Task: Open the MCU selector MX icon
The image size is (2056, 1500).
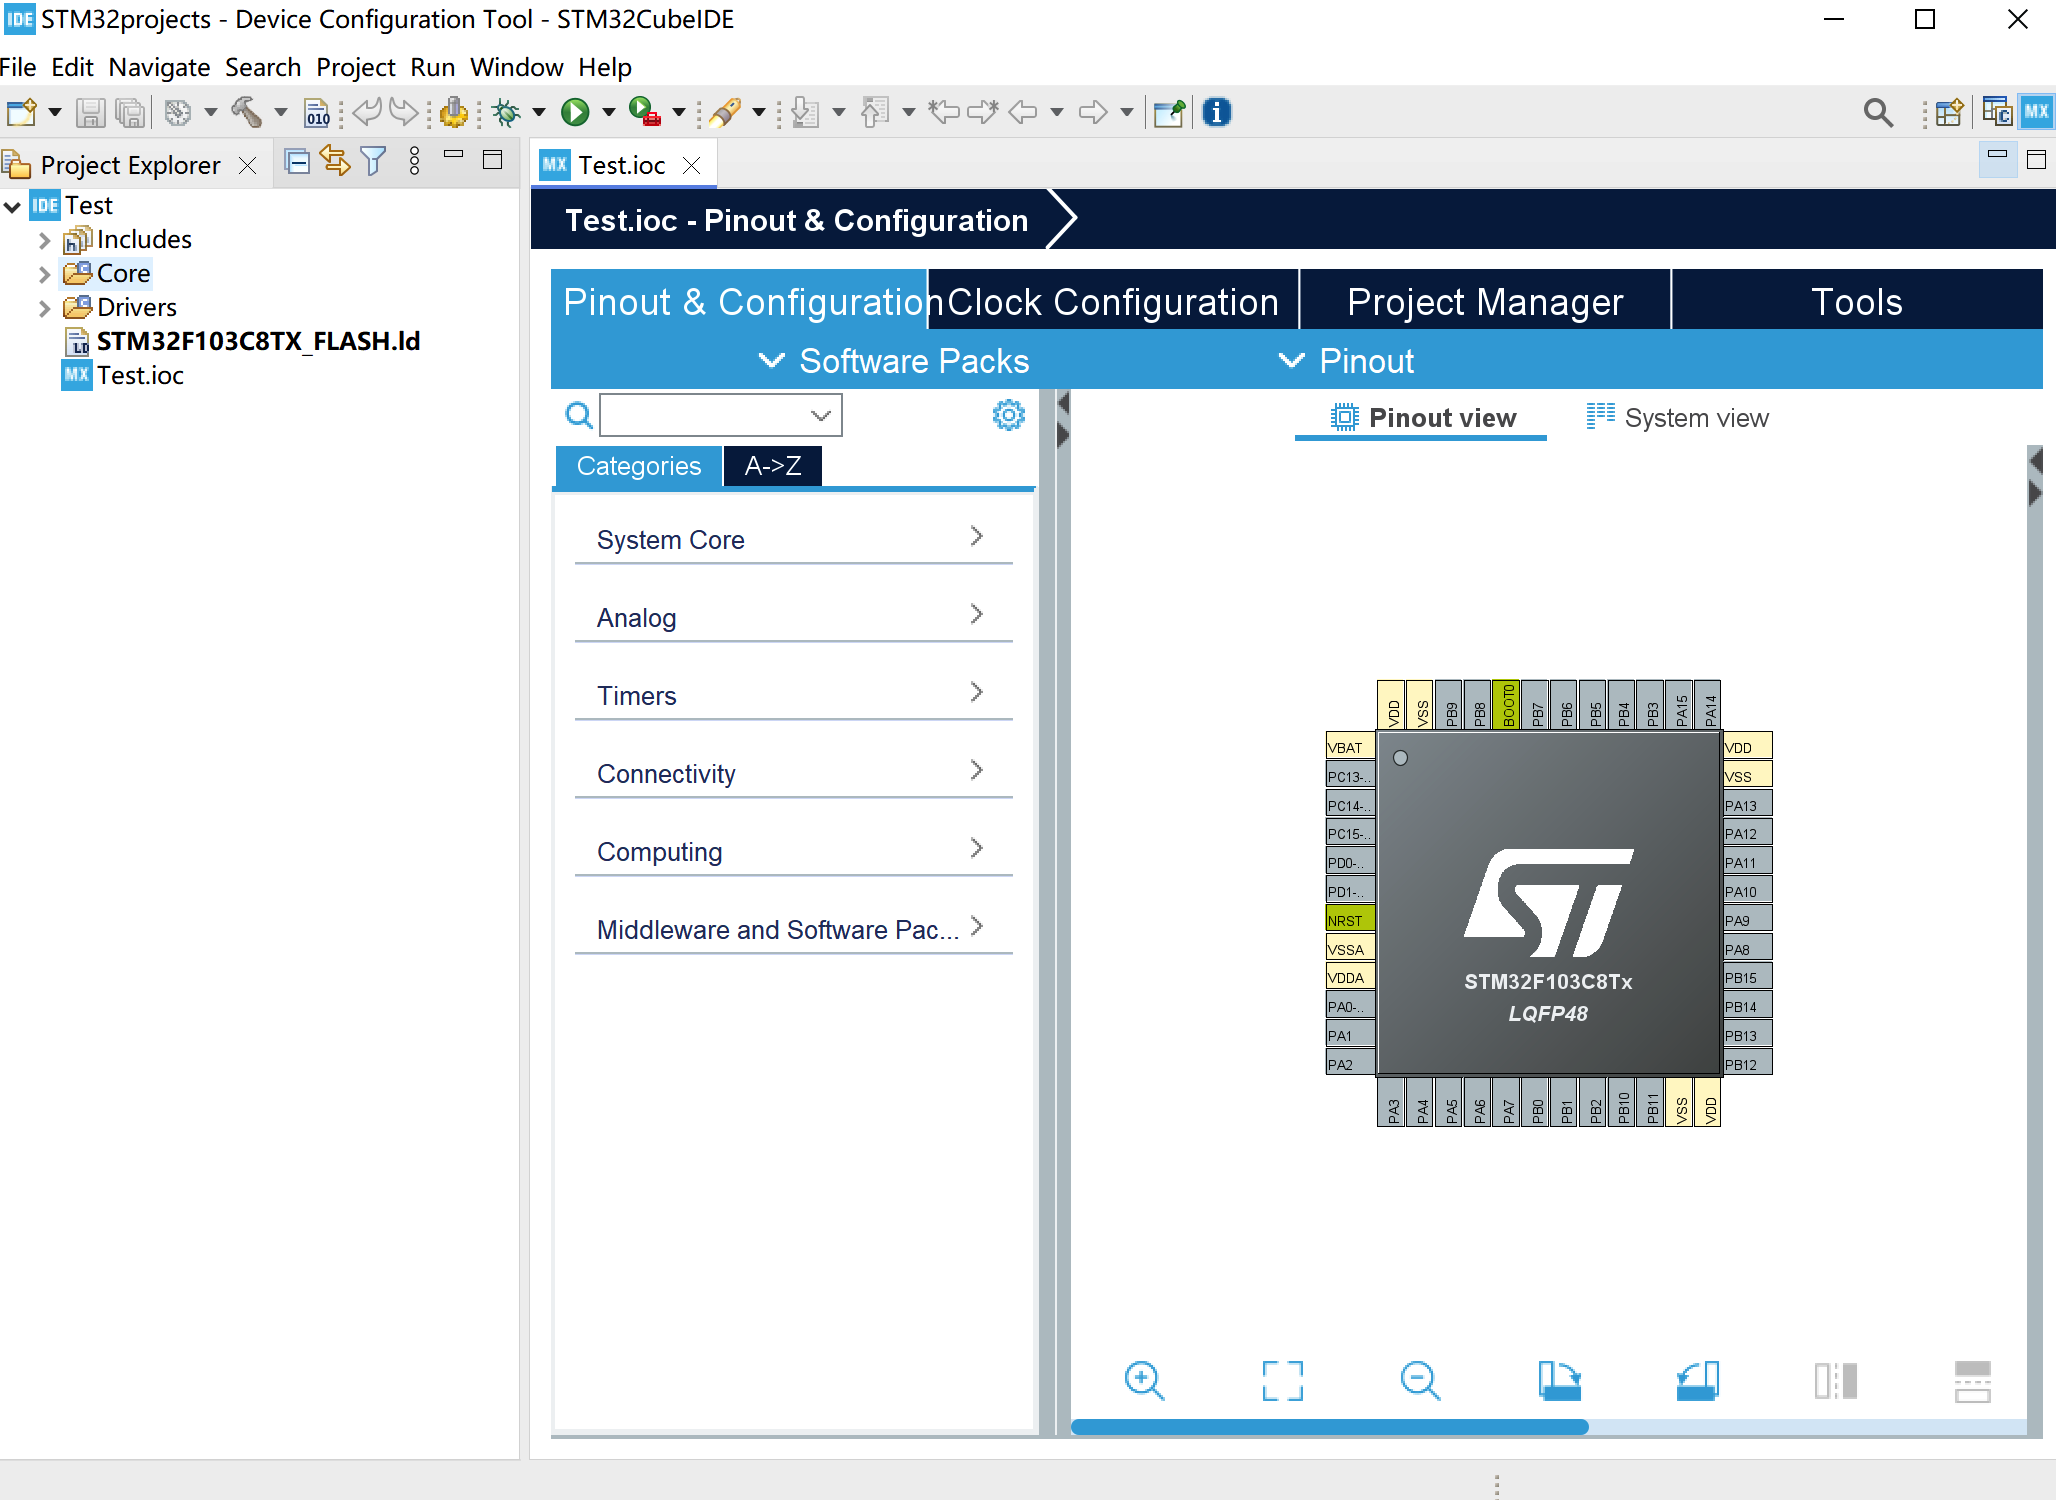Action: [x=2037, y=112]
